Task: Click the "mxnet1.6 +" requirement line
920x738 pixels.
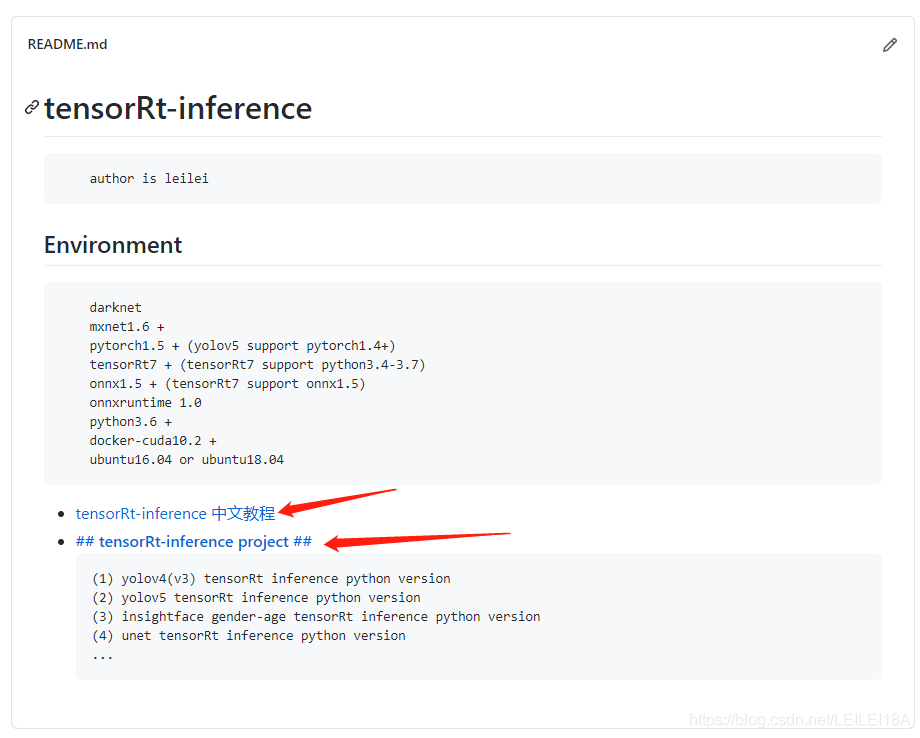Action: tap(127, 326)
